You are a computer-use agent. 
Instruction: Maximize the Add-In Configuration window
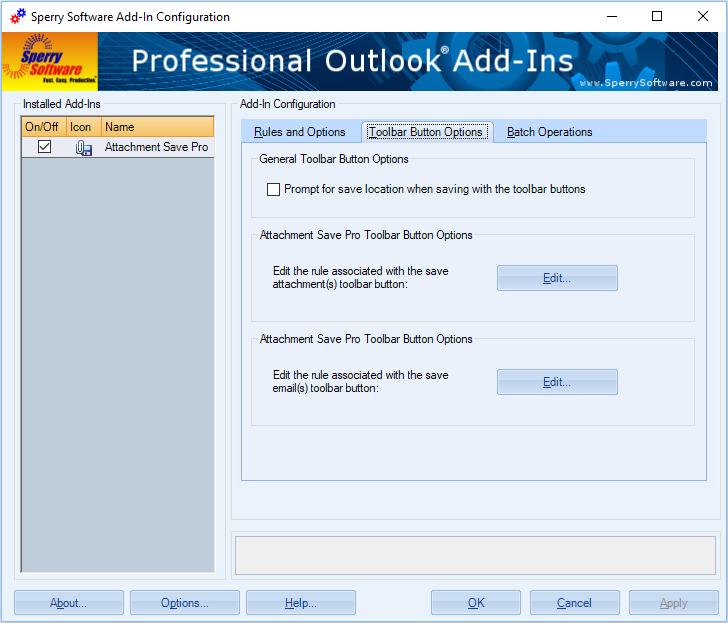click(x=657, y=16)
